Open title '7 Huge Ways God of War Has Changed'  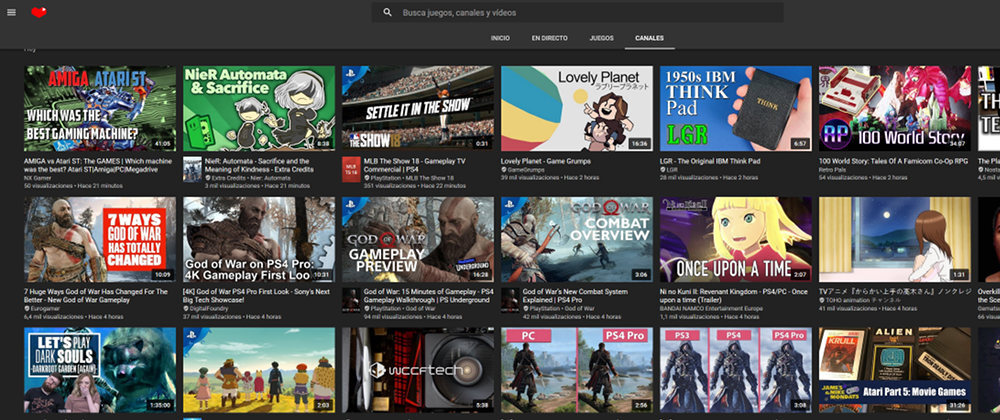[96, 296]
